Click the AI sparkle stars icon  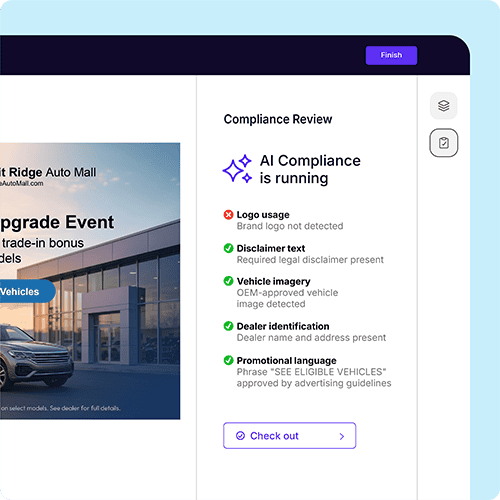click(x=237, y=169)
